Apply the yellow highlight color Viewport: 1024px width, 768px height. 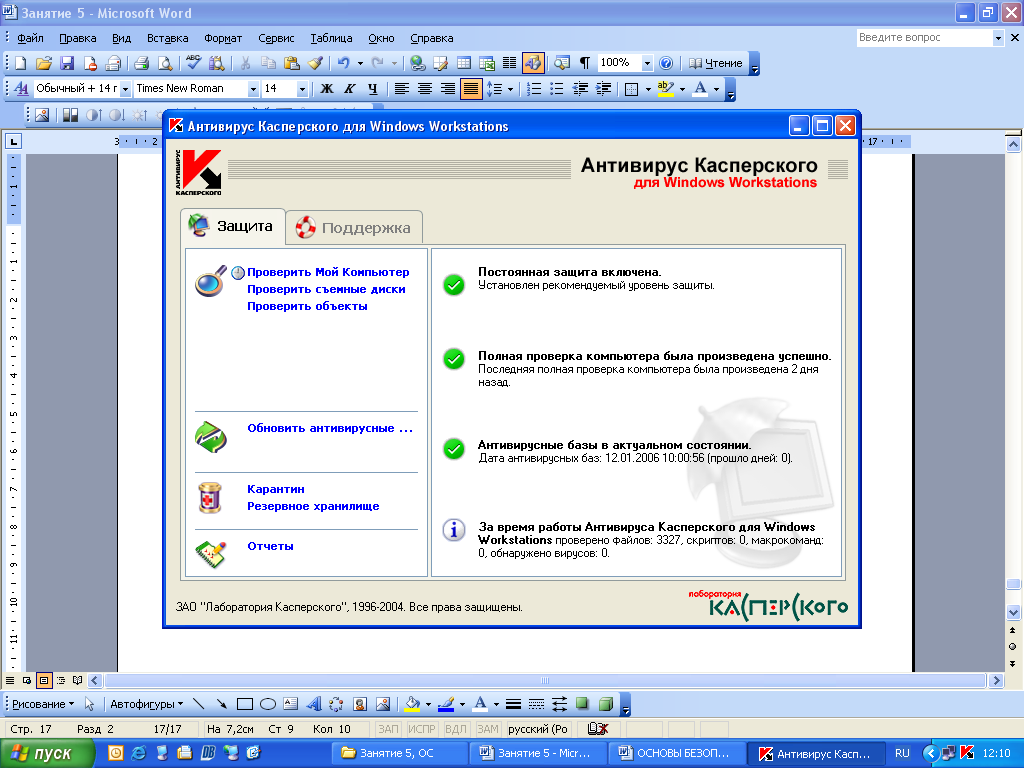pyautogui.click(x=665, y=89)
